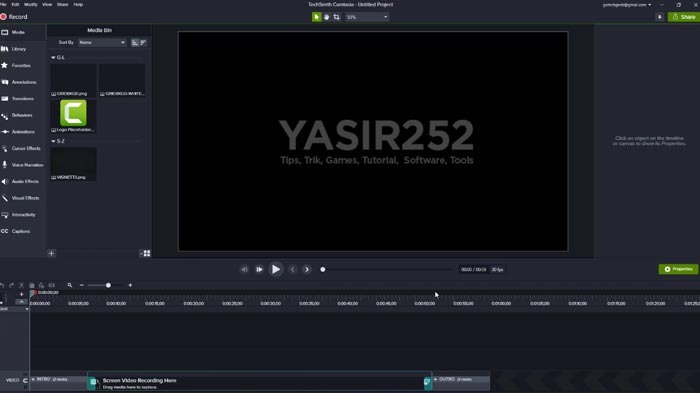The image size is (700, 393).
Task: Click the timeline zoom out minus
Action: (82, 285)
